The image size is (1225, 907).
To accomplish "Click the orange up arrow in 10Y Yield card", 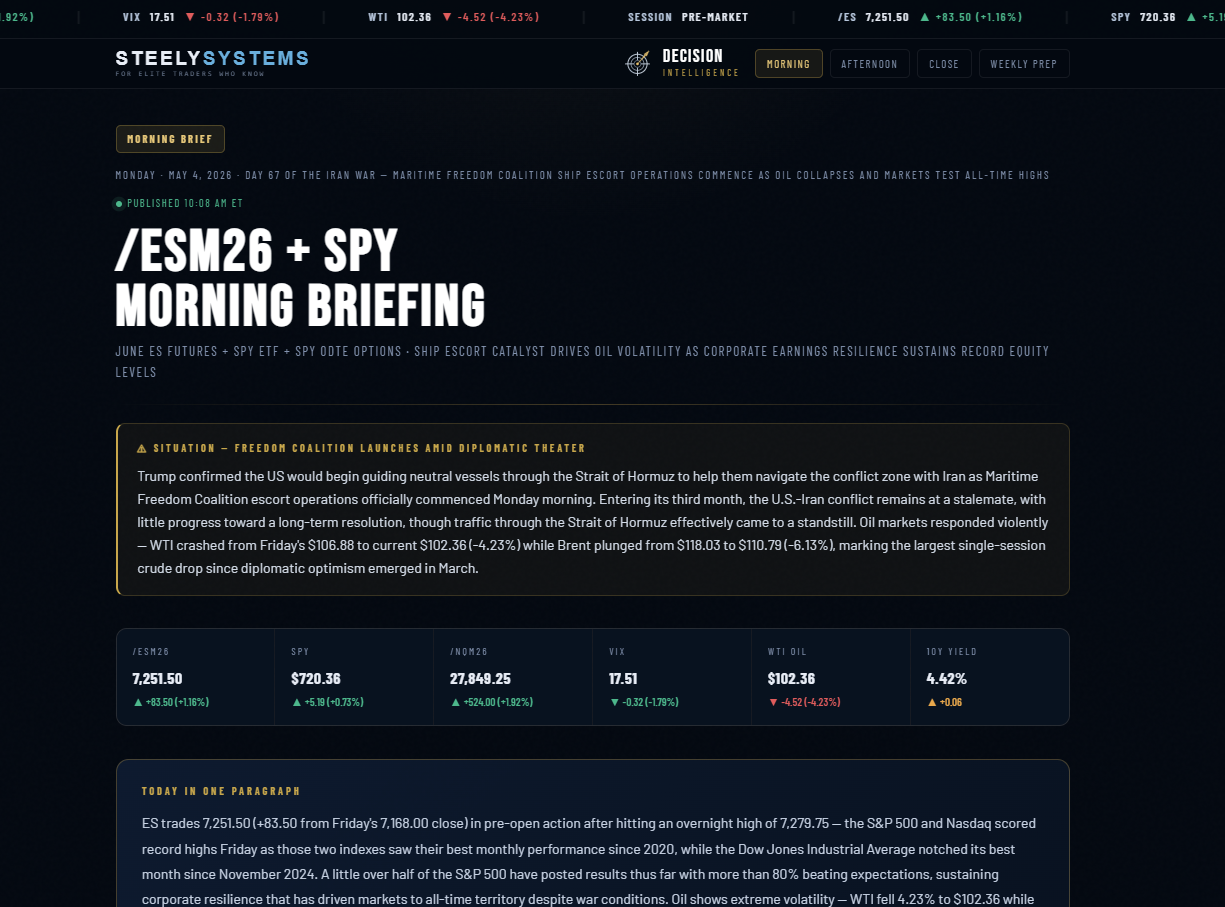I will click(x=932, y=702).
